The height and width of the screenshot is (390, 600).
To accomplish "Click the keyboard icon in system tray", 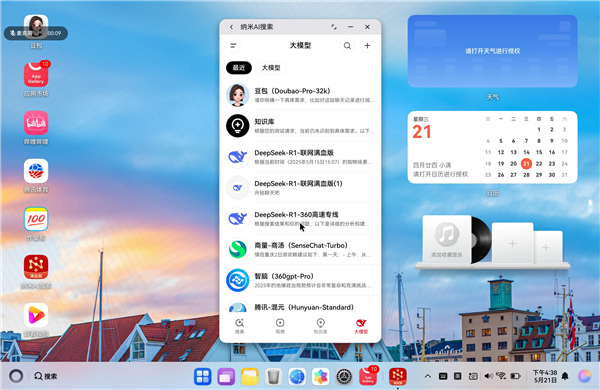I will (x=443, y=376).
